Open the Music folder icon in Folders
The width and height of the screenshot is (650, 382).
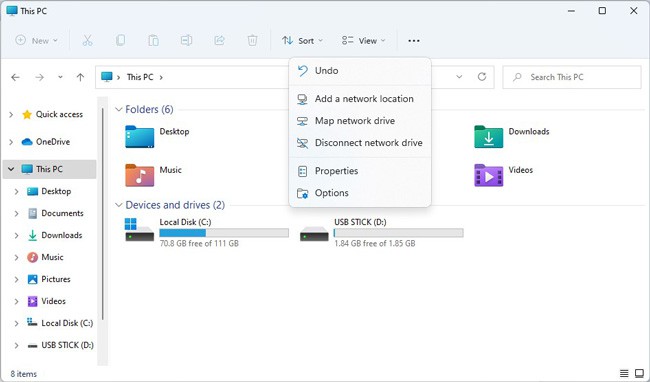point(140,175)
